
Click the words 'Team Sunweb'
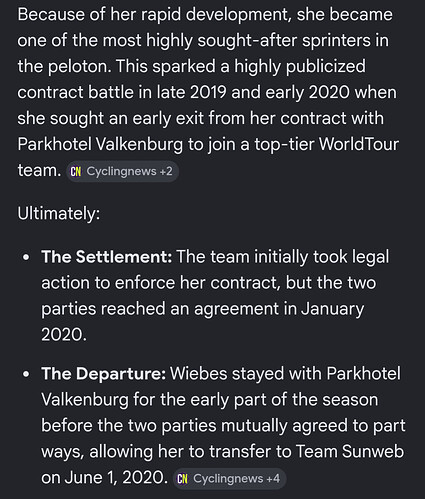350,451
